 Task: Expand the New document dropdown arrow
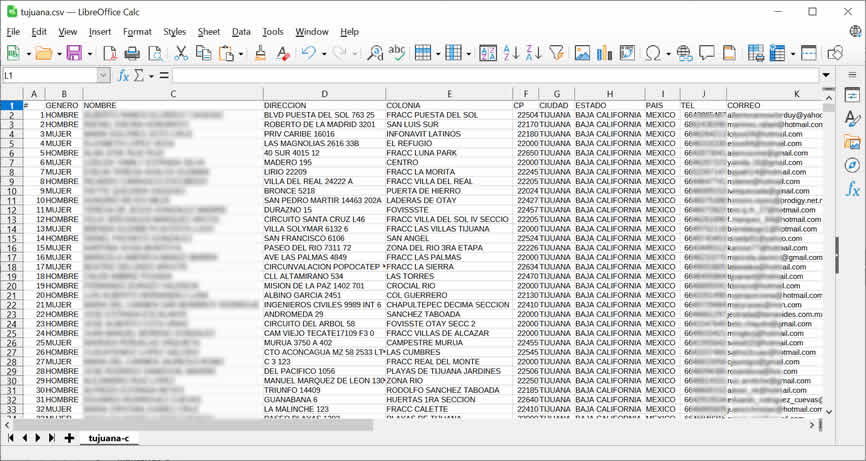click(28, 54)
